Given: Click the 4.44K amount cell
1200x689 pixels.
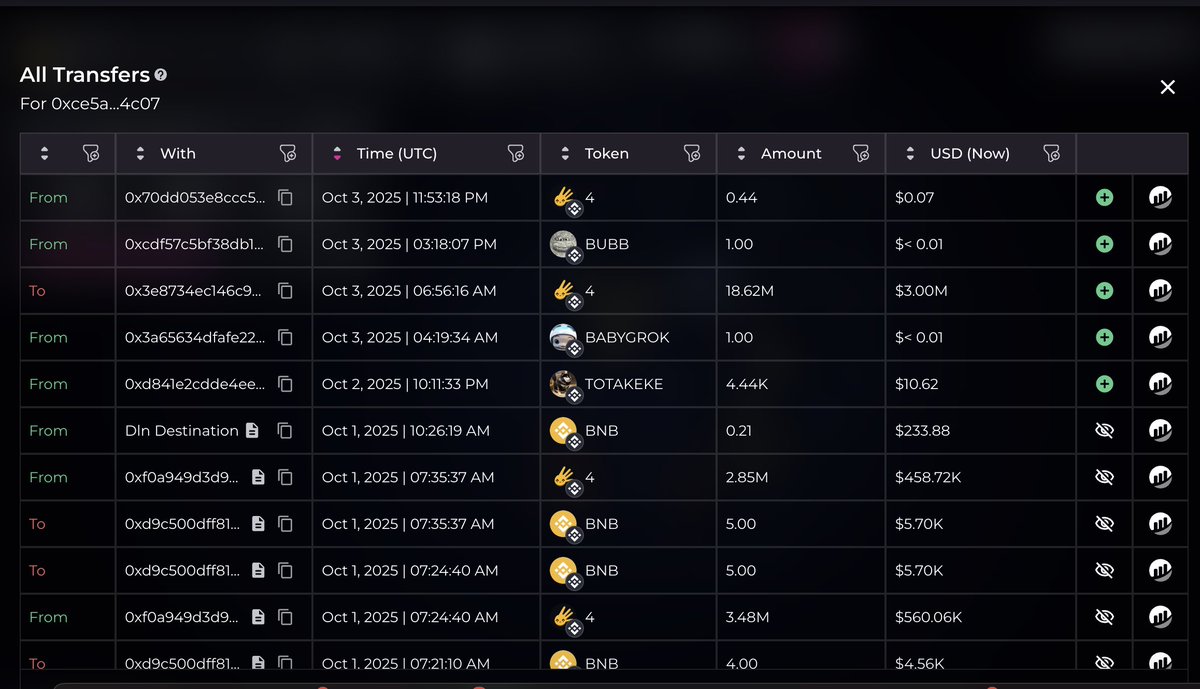Looking at the screenshot, I should 745,384.
